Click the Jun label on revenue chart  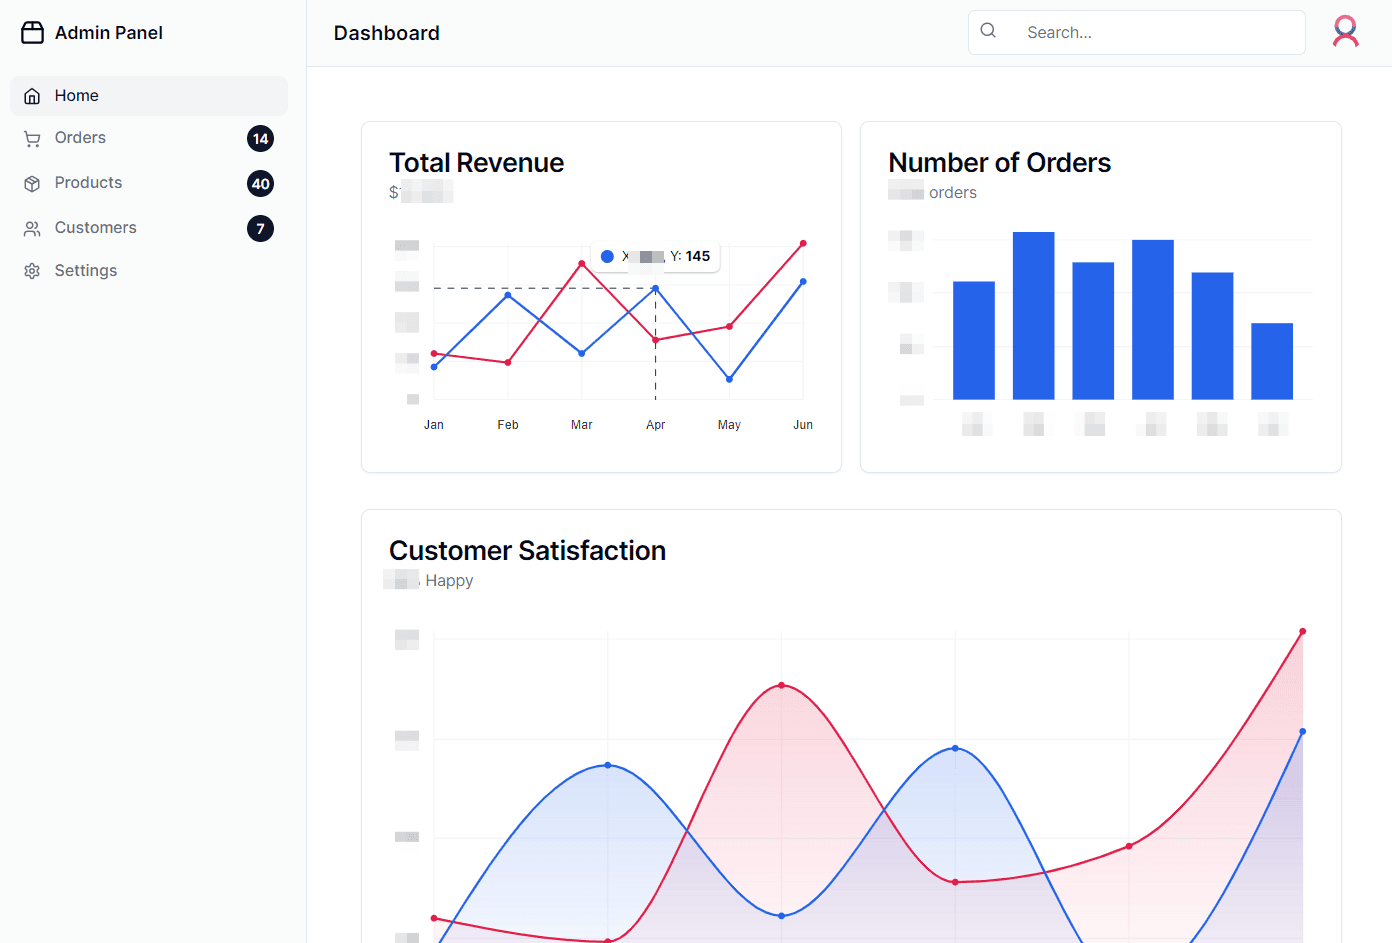coord(803,425)
